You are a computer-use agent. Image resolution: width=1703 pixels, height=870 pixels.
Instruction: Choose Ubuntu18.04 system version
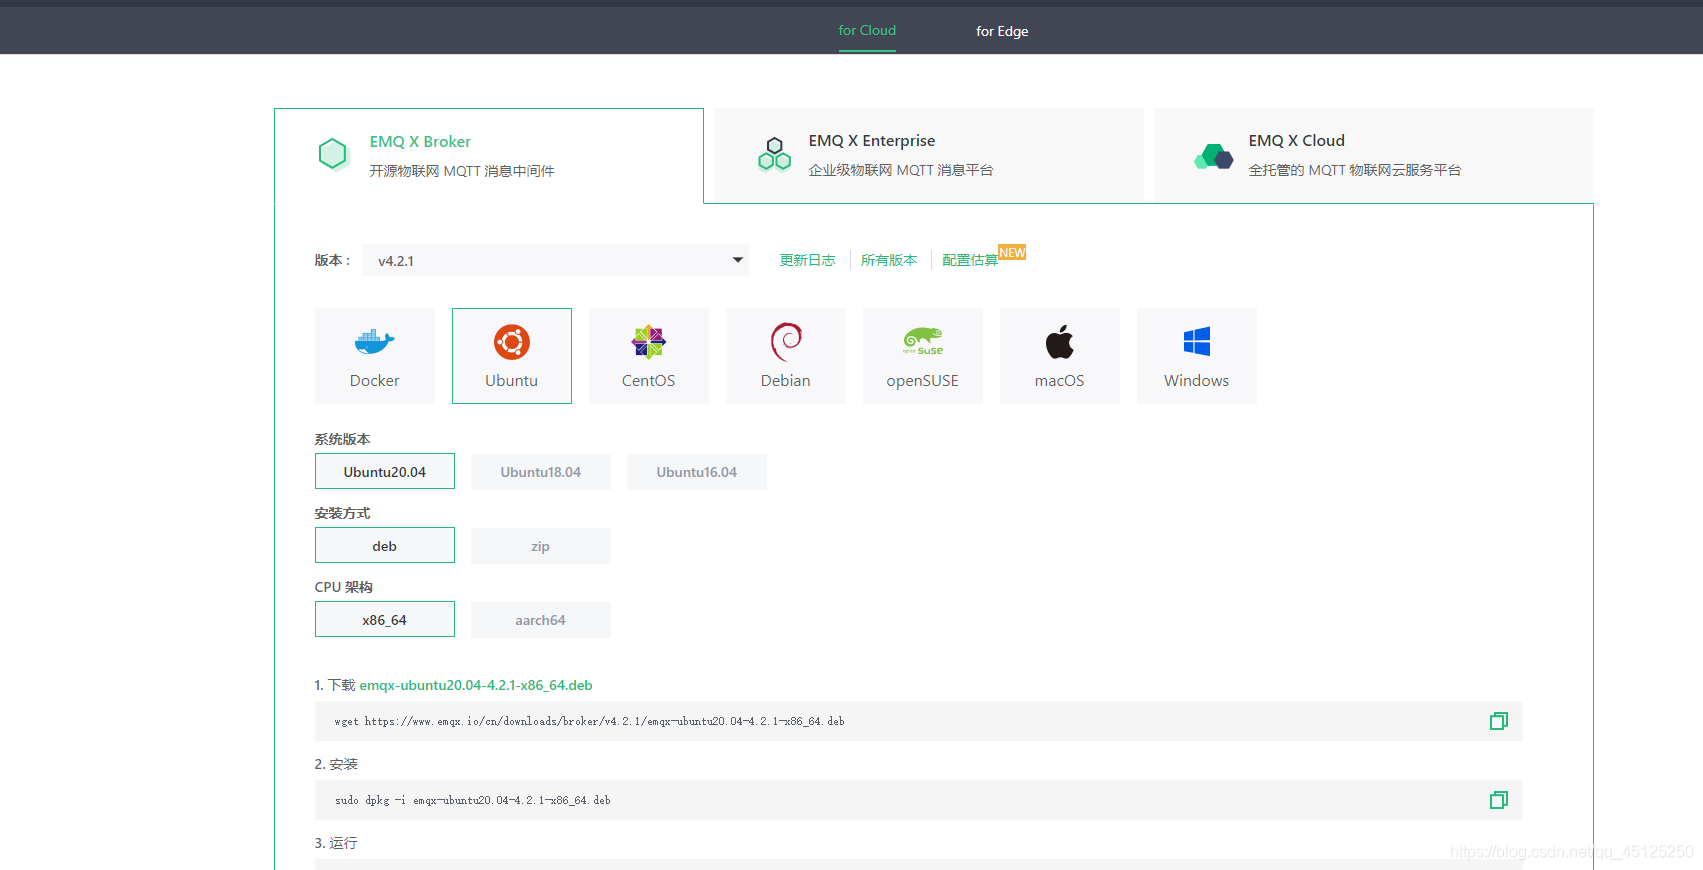point(541,472)
